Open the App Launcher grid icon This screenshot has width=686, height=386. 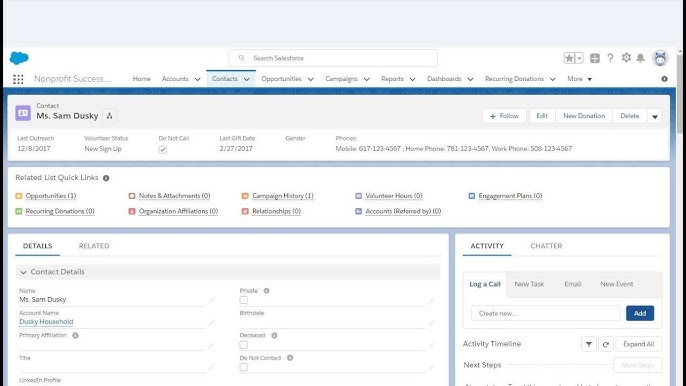pyautogui.click(x=18, y=79)
